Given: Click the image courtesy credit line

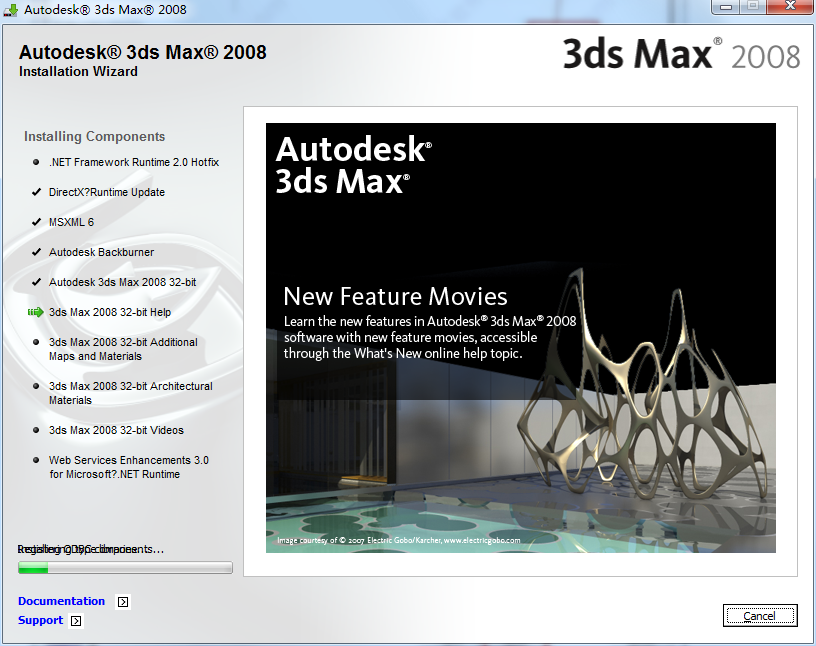Looking at the screenshot, I should [399, 540].
